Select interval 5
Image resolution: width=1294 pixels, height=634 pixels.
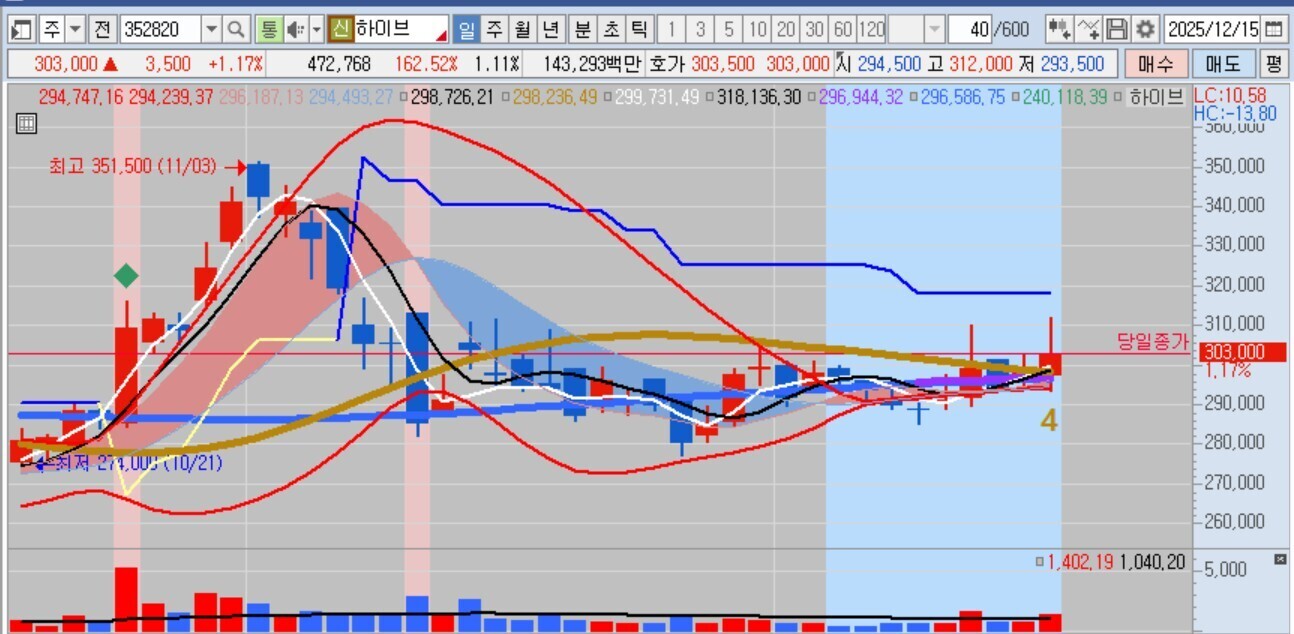tap(729, 29)
